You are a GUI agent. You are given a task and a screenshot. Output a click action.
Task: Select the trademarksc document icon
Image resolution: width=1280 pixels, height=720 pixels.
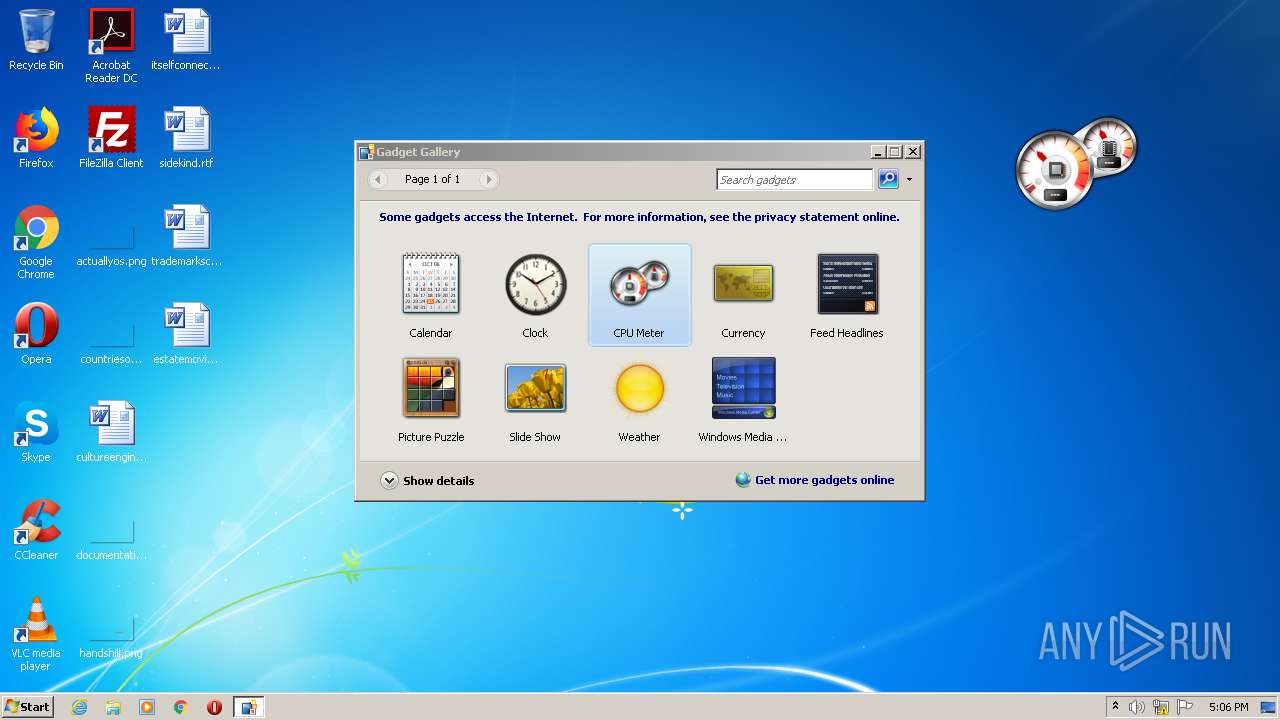(186, 236)
